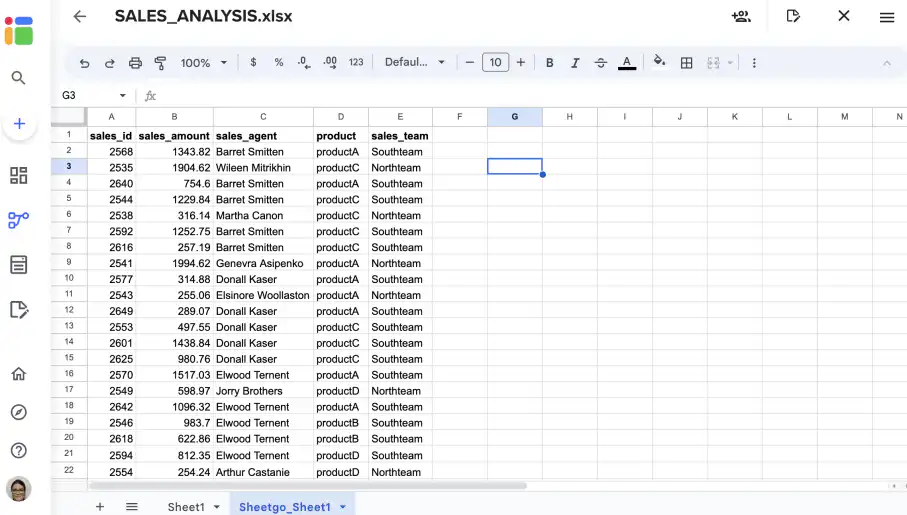This screenshot has height=515, width=907.
Task: Expand the Sheet1 tab dropdown arrow
Action: (x=217, y=507)
